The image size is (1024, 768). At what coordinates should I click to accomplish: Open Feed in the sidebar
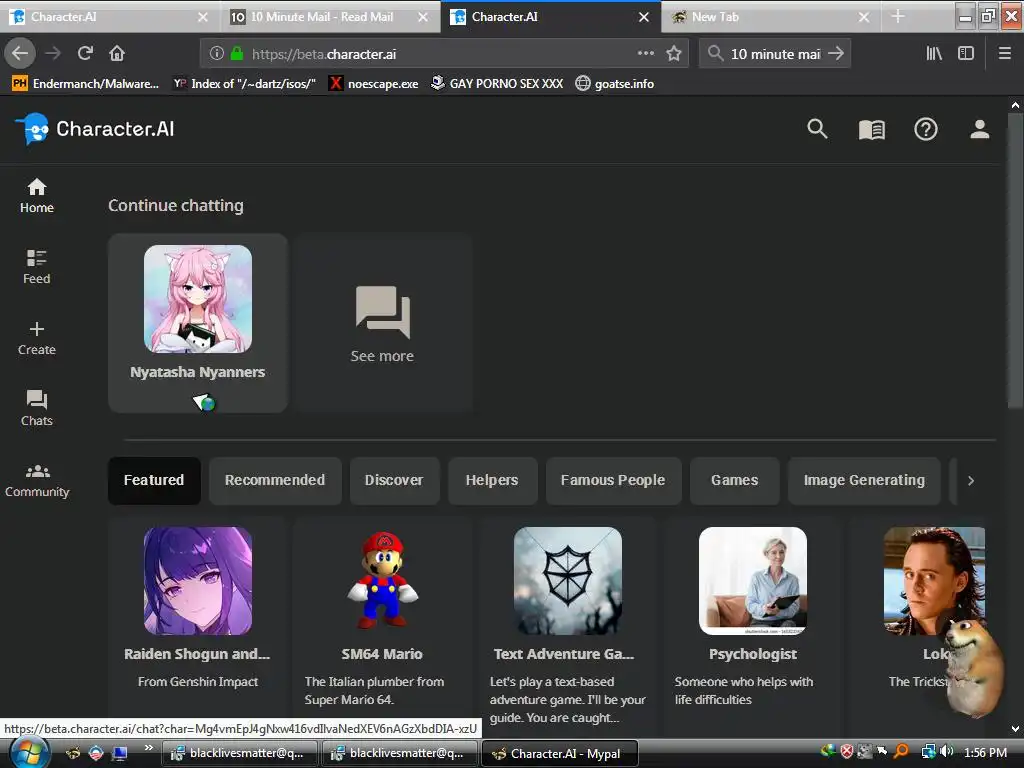[x=37, y=267]
